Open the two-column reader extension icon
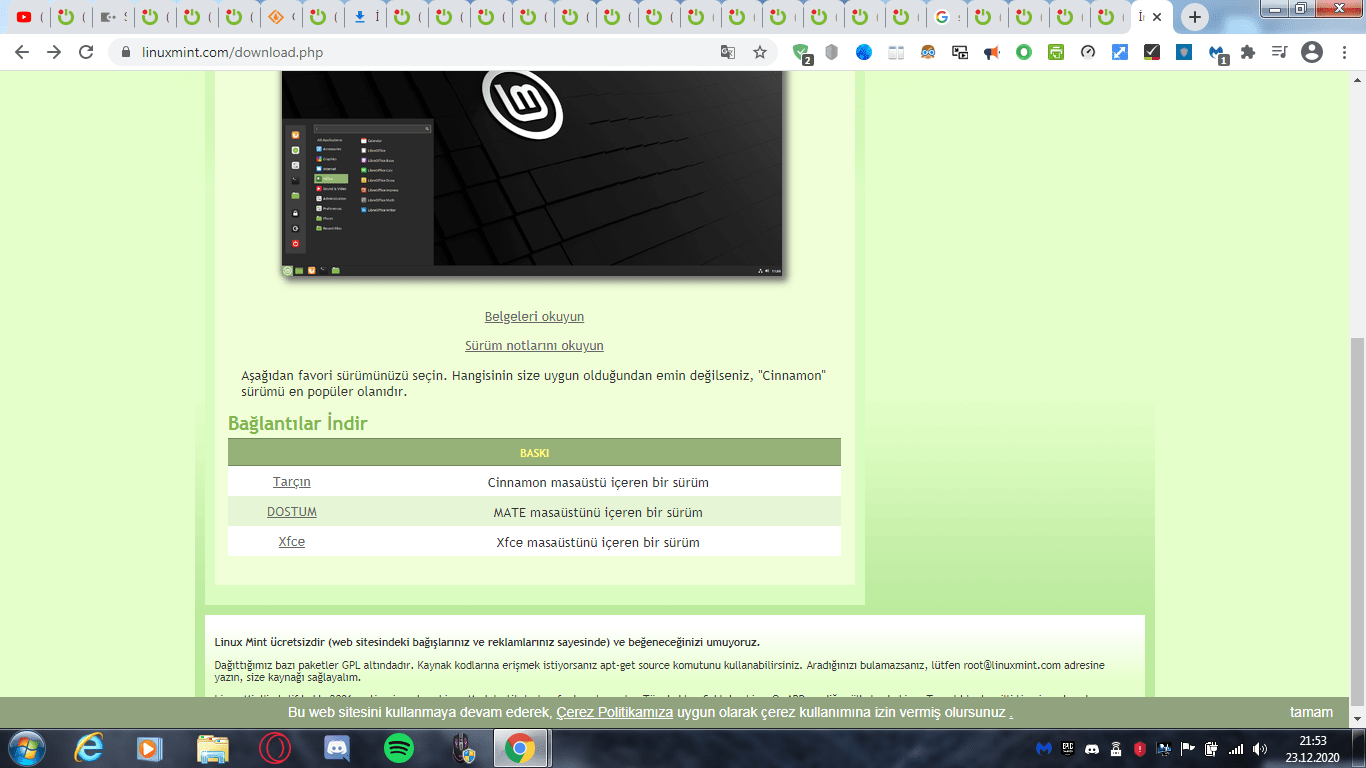Viewport: 1366px width, 768px height. click(x=895, y=52)
